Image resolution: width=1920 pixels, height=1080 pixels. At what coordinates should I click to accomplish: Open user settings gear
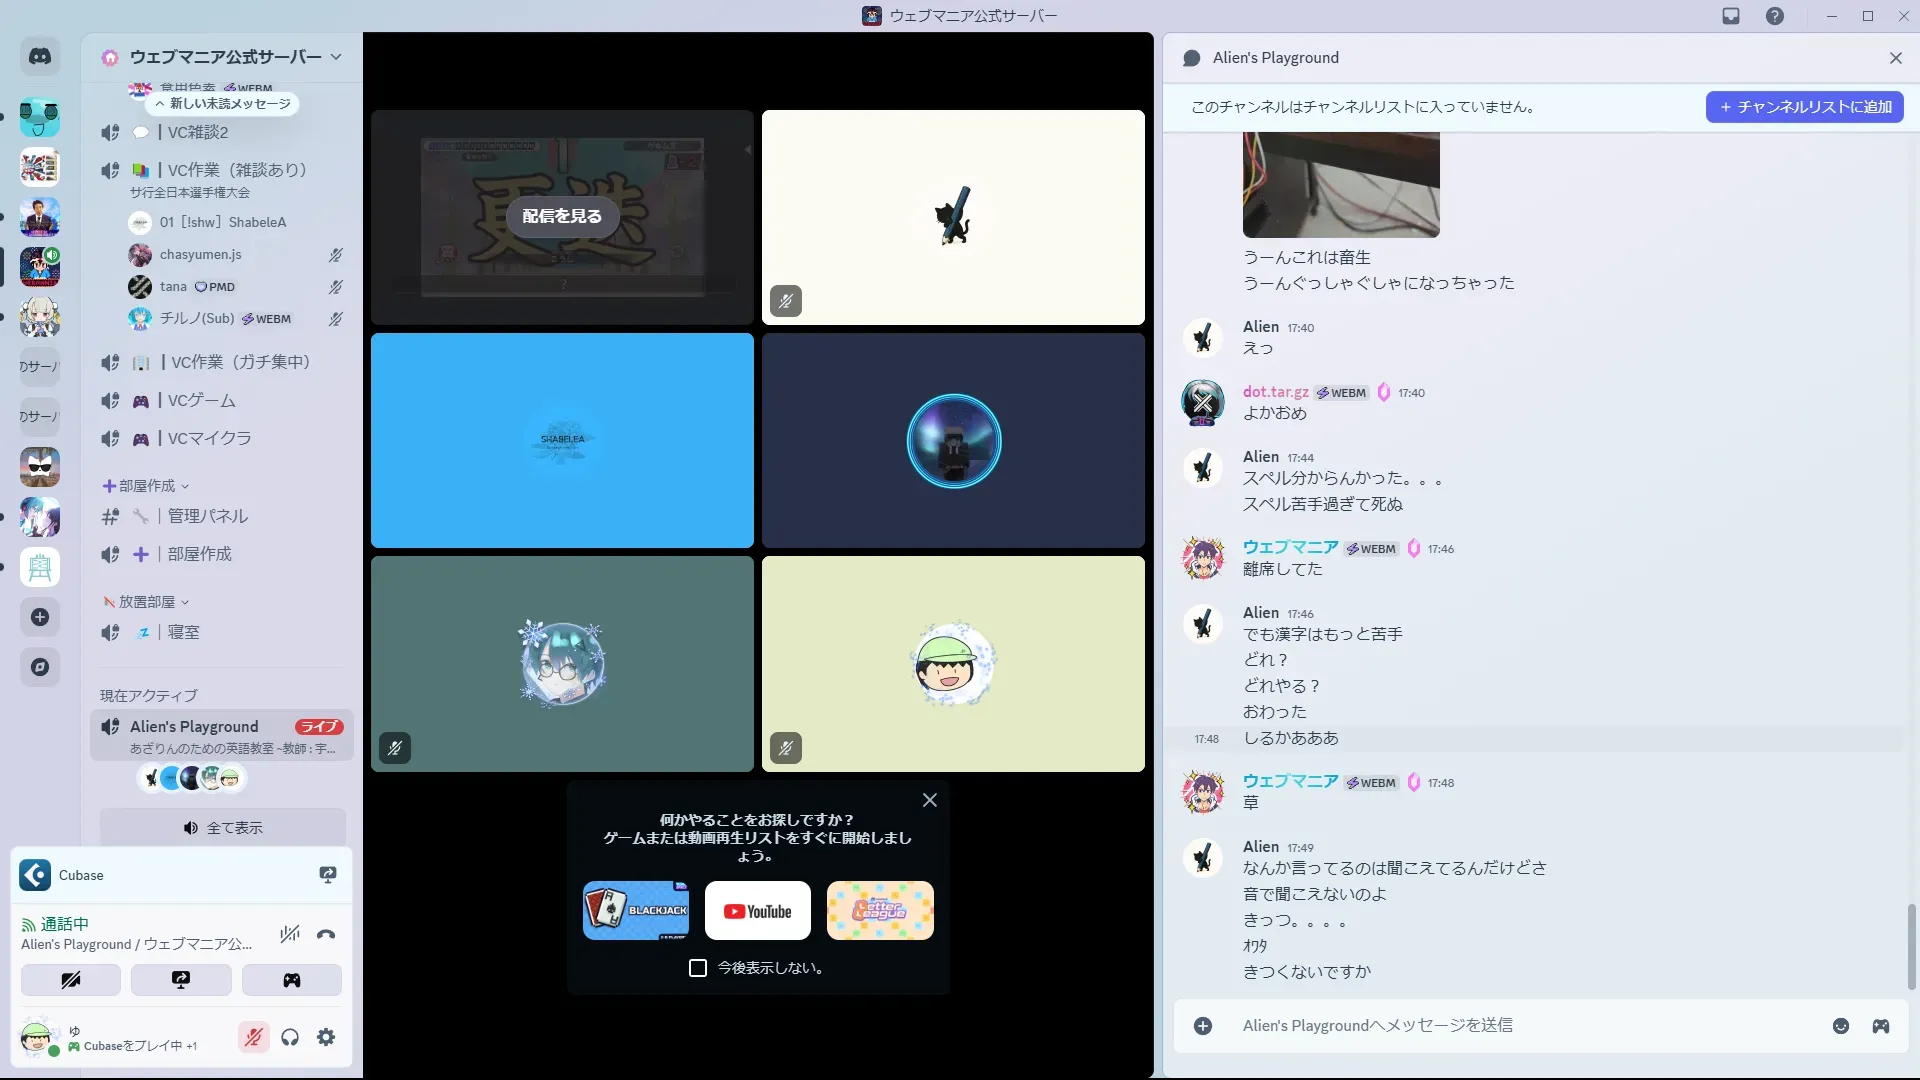pos(326,1038)
